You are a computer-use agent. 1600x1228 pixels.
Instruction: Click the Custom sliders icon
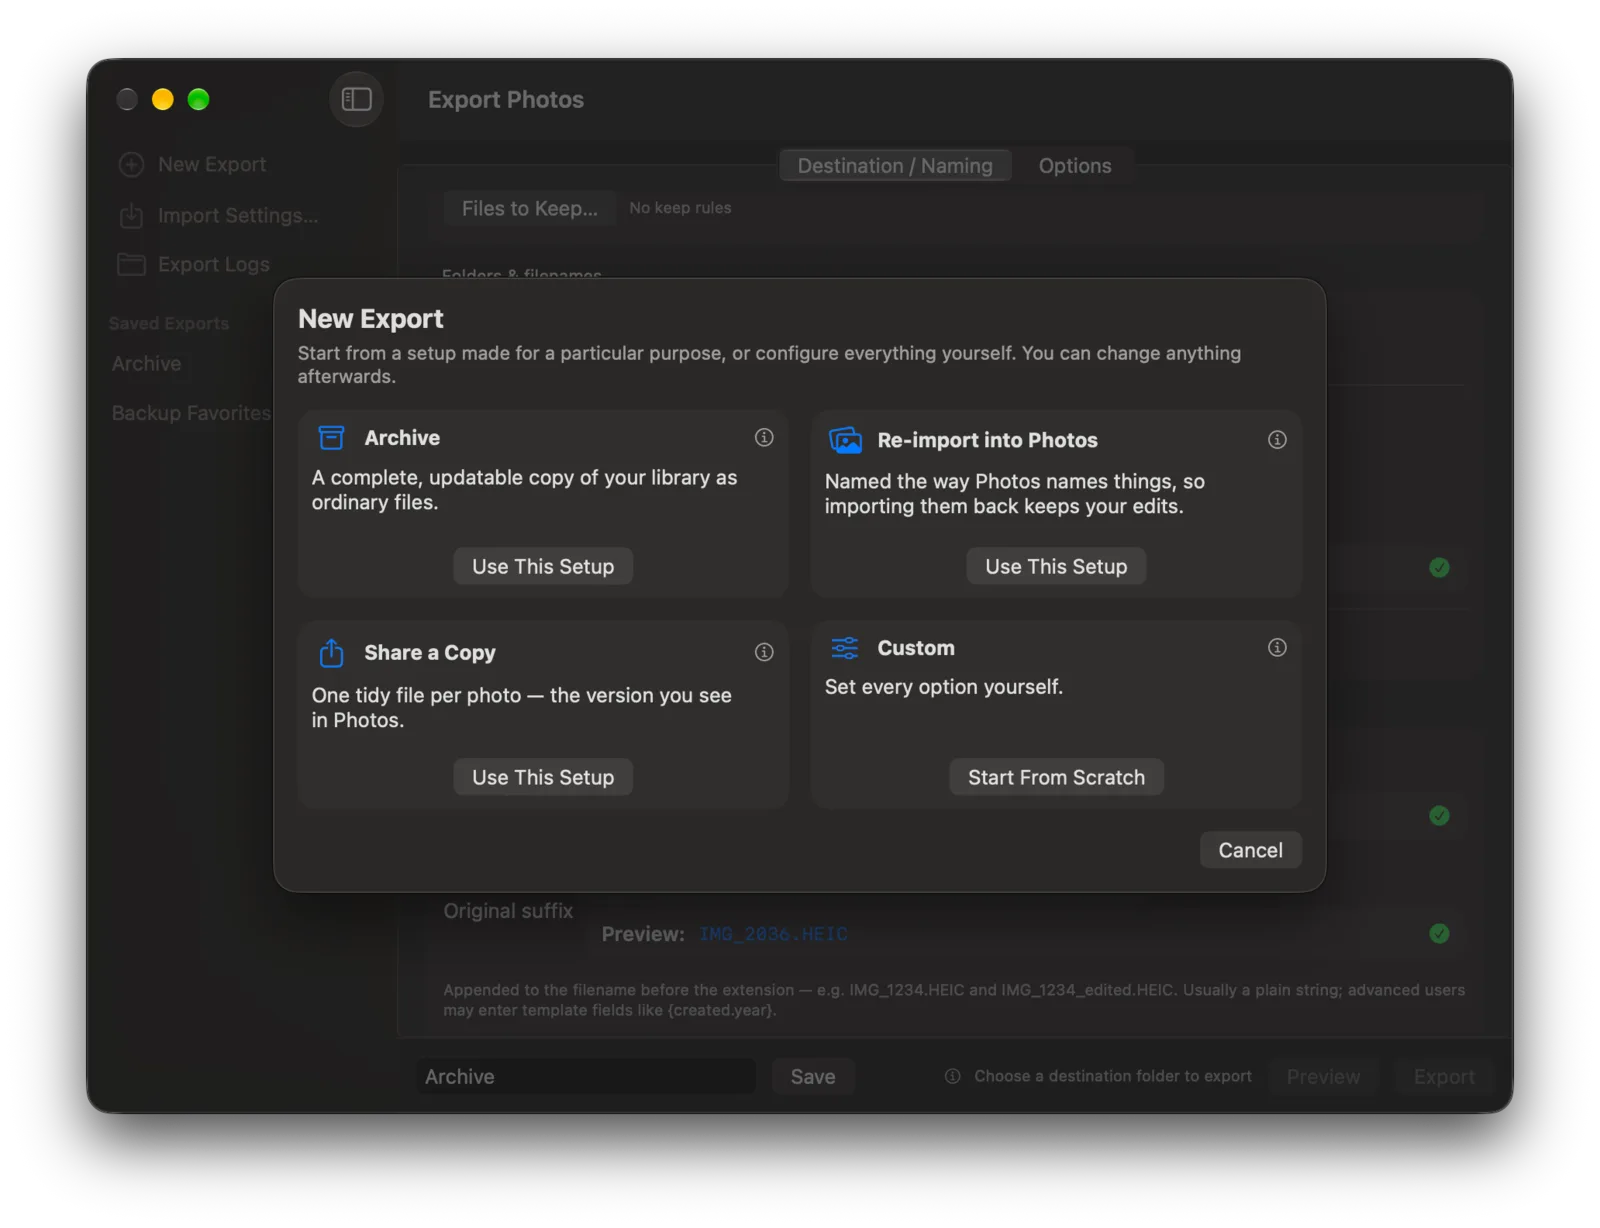pos(845,648)
